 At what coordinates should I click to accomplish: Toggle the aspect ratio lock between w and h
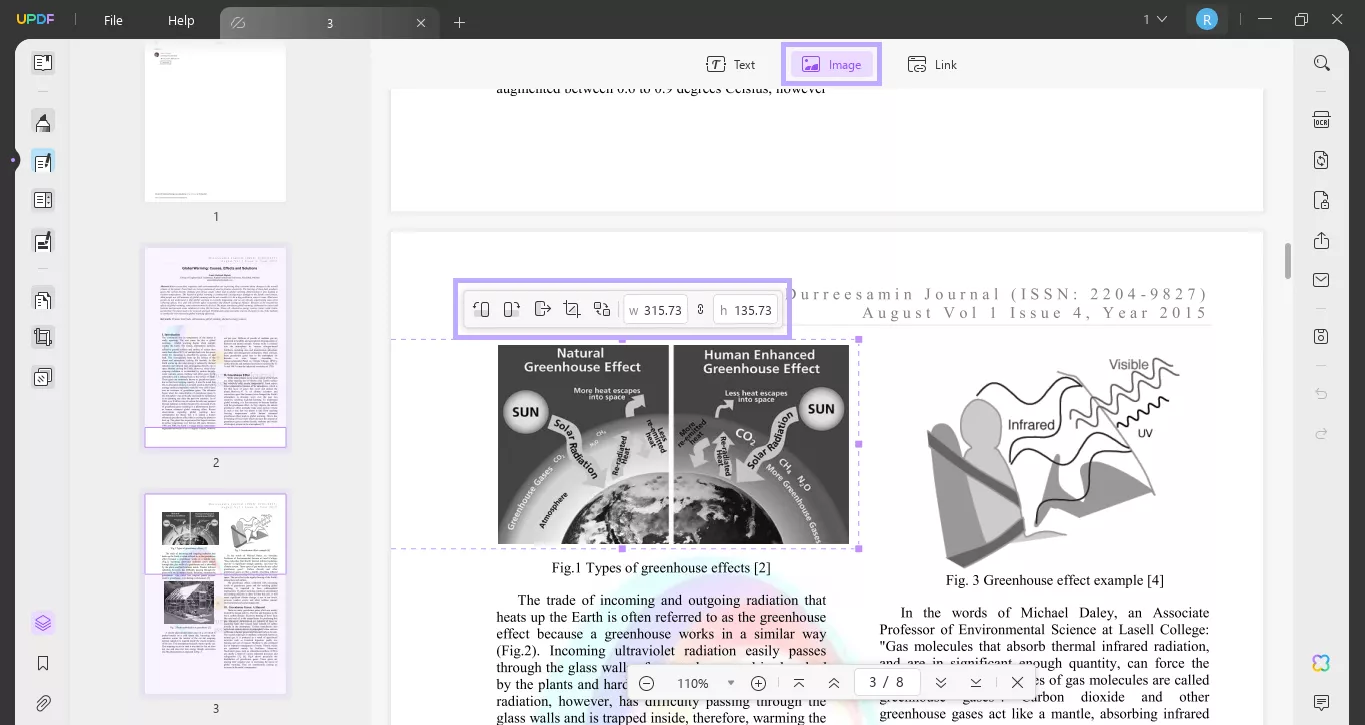[x=701, y=310]
